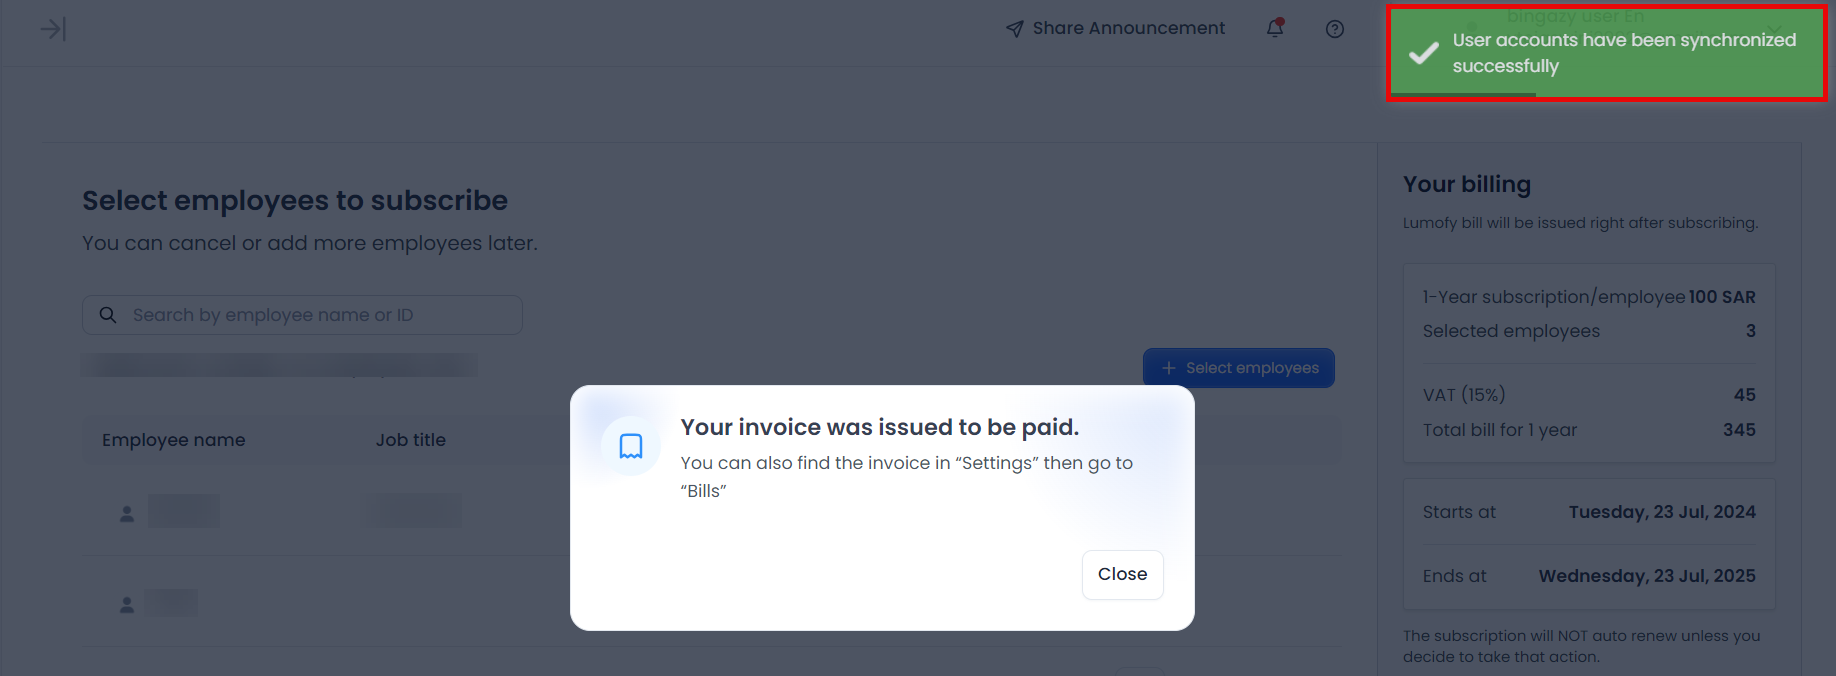The height and width of the screenshot is (676, 1836).
Task: Click the Job title column header
Action: click(x=411, y=440)
